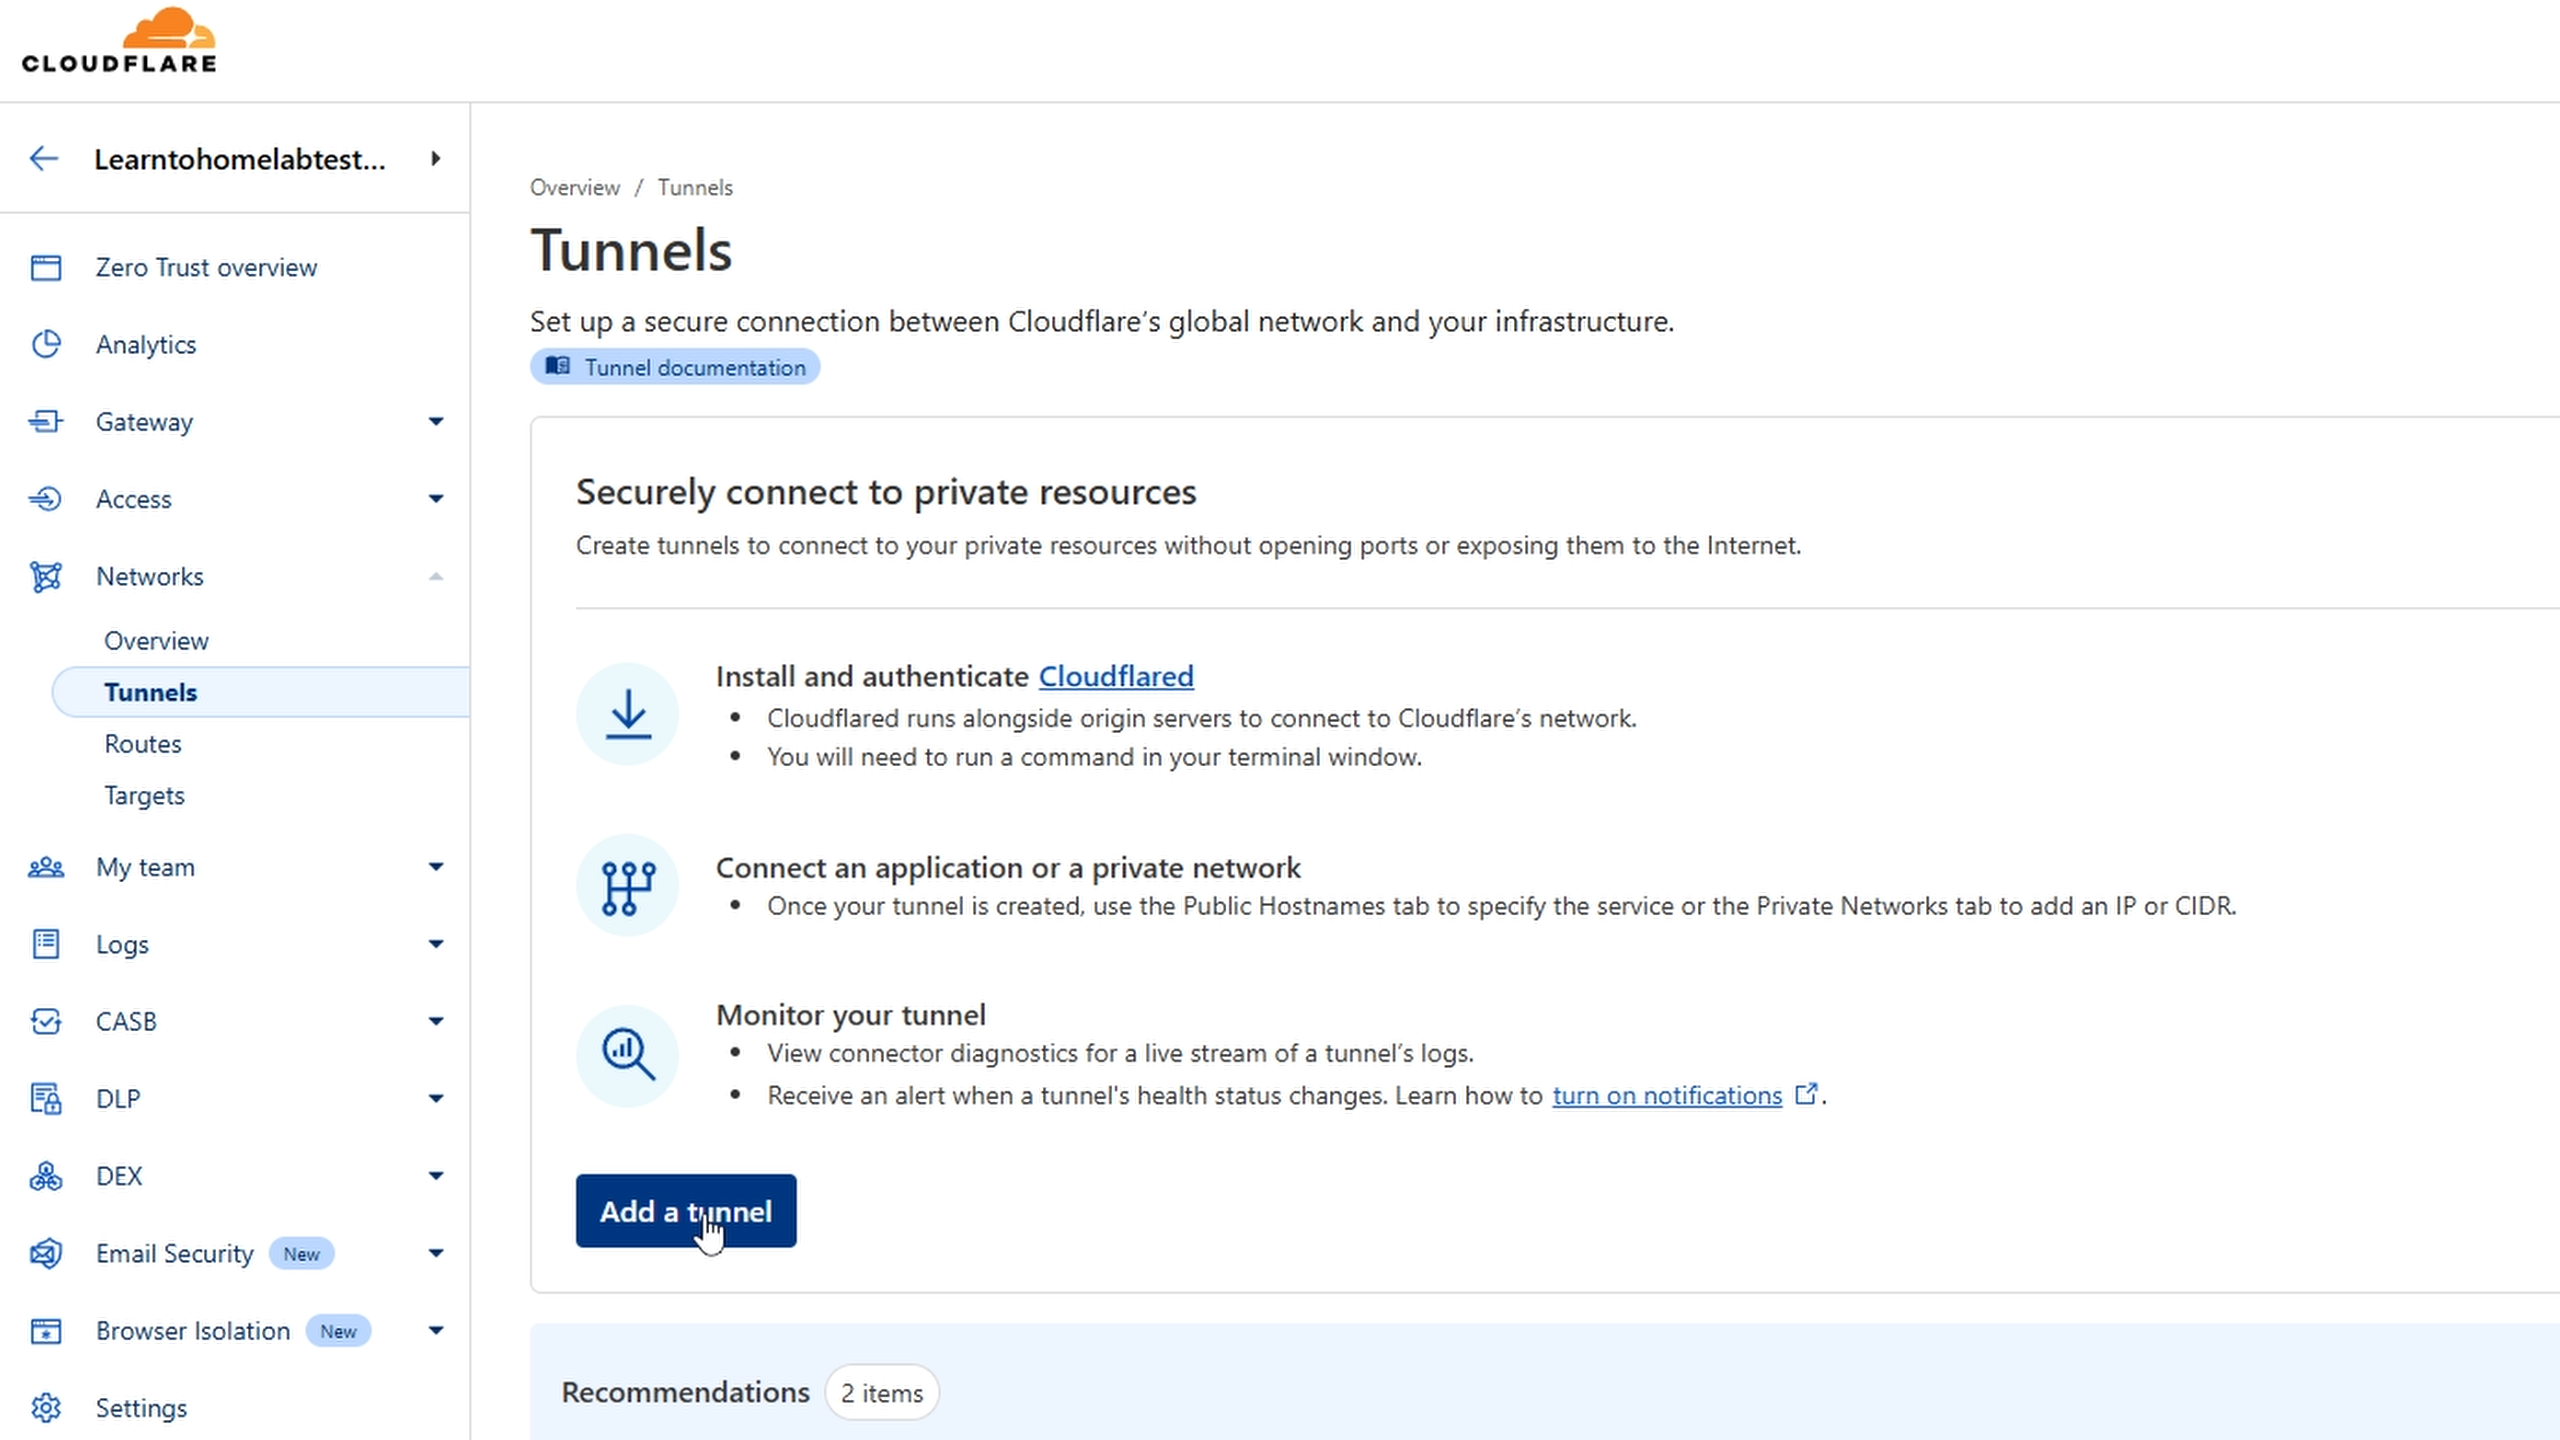Expand the Logs dropdown arrow
Viewport: 2560px width, 1440px height.
click(x=436, y=944)
